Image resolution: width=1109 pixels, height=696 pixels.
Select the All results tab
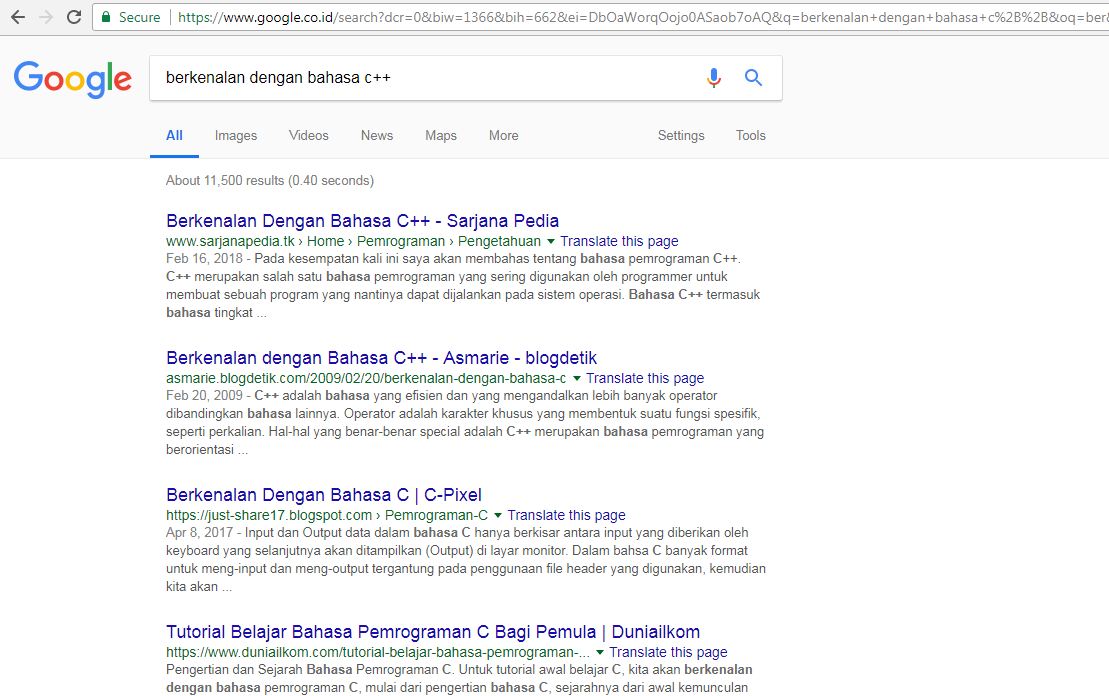click(174, 135)
